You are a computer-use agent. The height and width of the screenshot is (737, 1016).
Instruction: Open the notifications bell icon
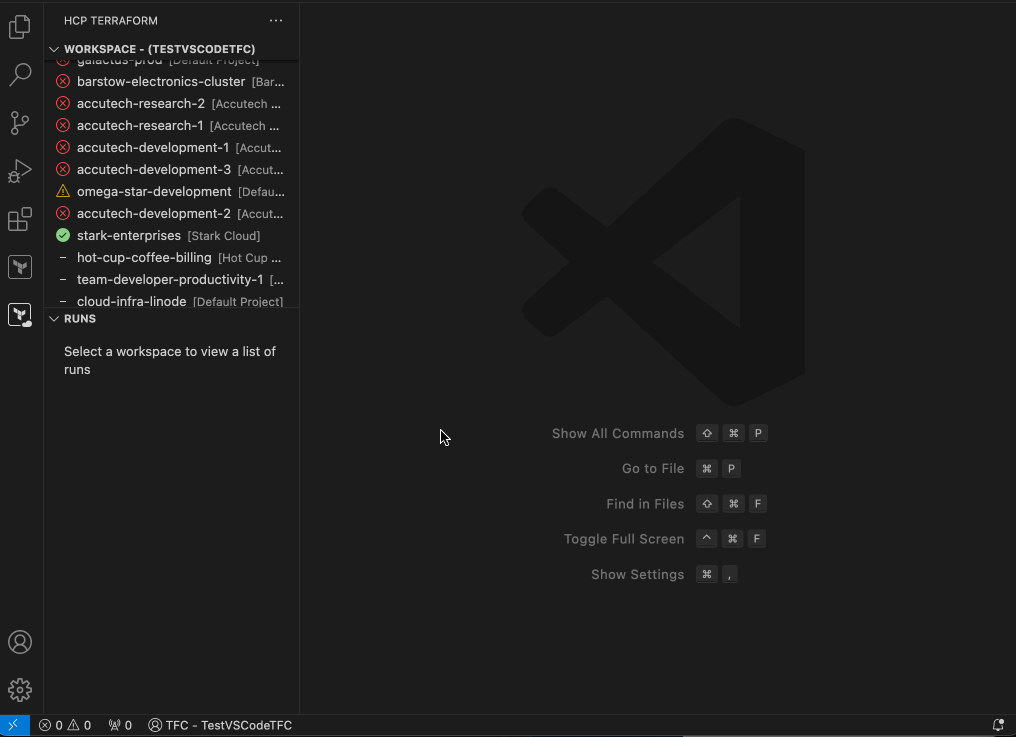(x=999, y=725)
